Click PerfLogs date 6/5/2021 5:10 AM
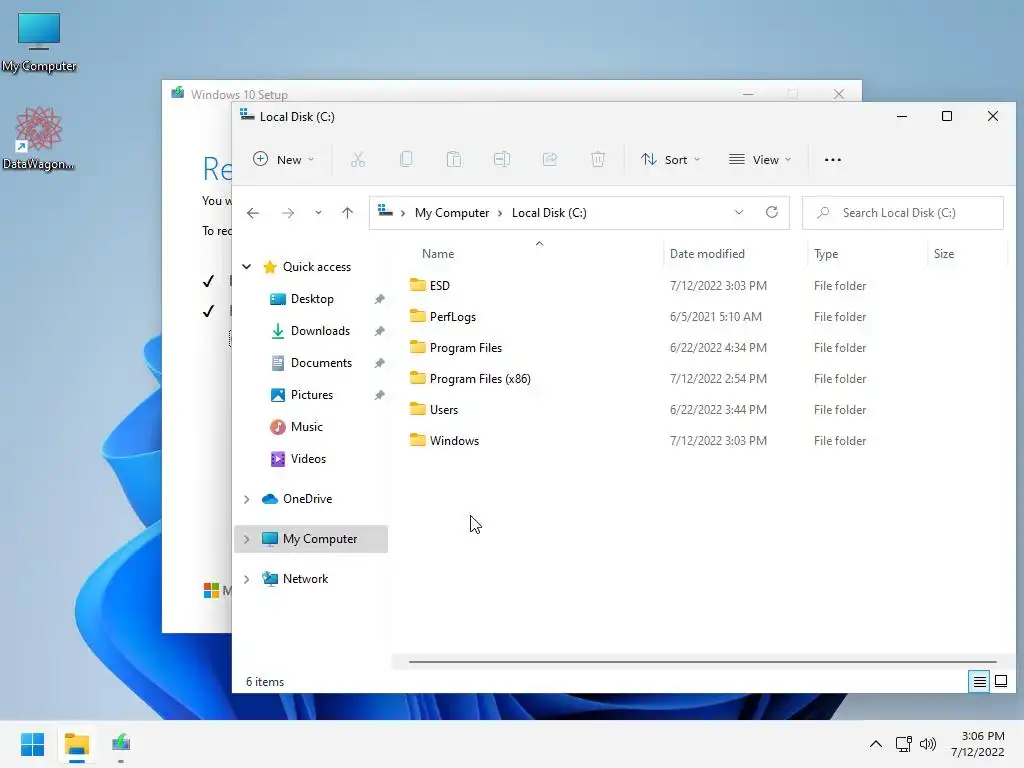 716,317
